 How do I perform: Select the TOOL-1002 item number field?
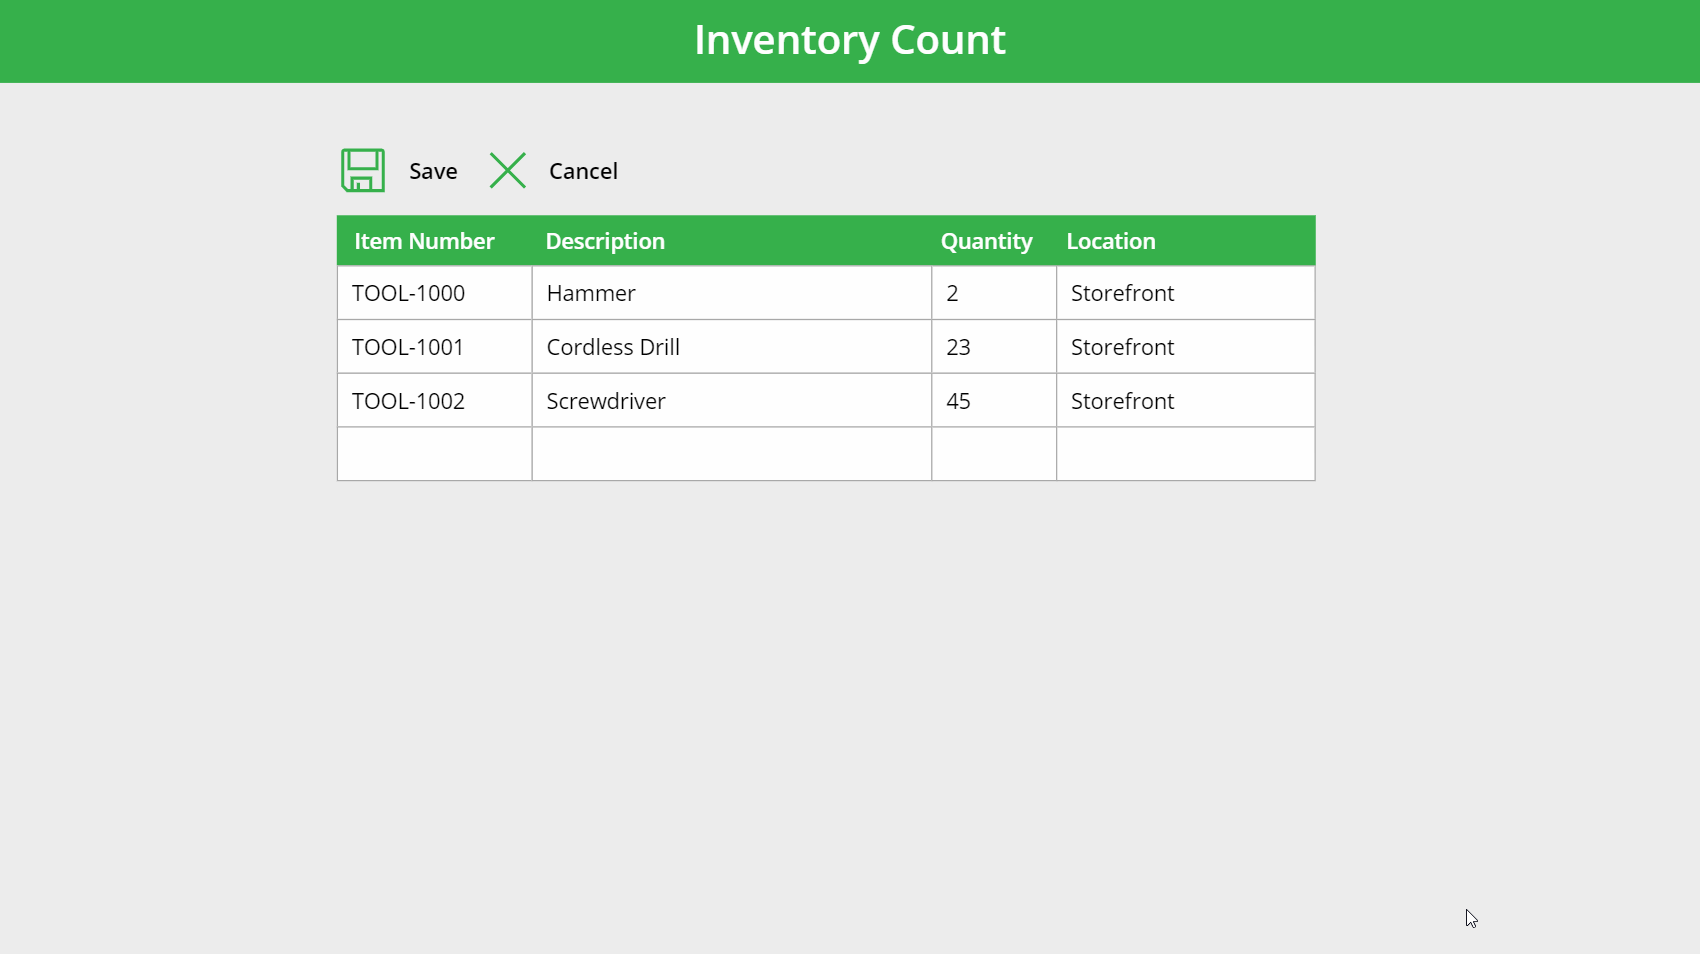point(434,401)
